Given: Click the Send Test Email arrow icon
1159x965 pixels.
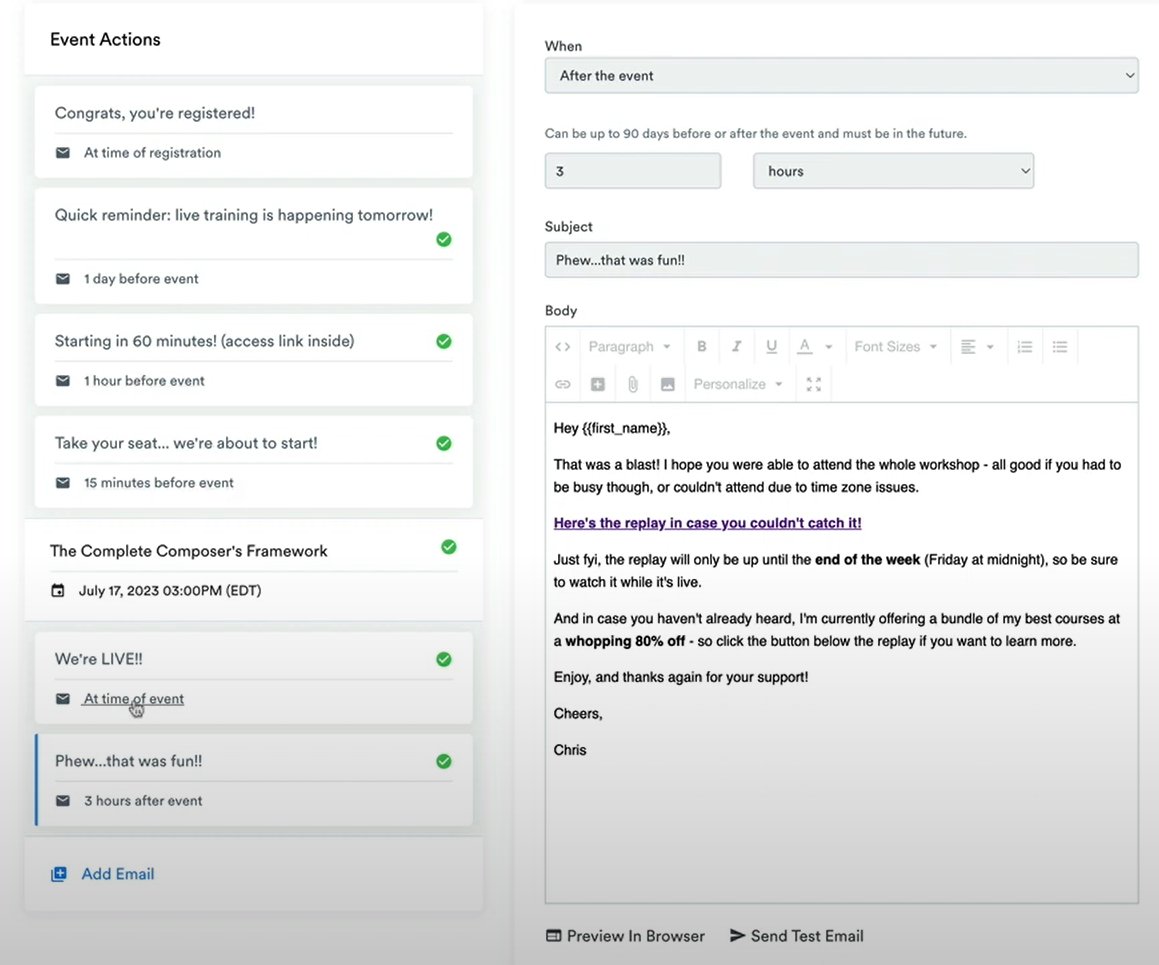Looking at the screenshot, I should coord(737,935).
